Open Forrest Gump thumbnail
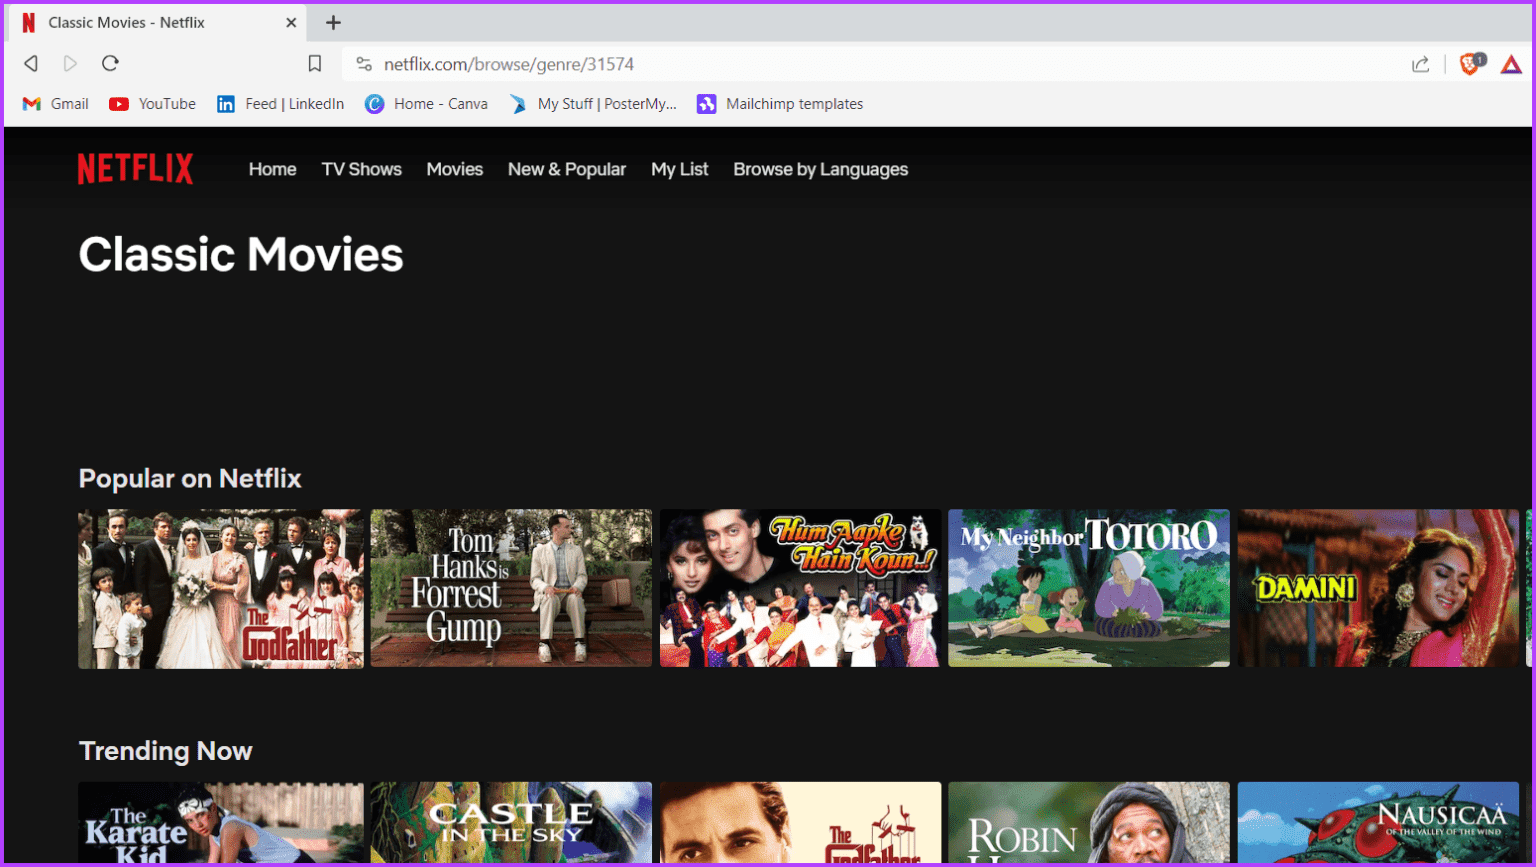The image size is (1536, 867). coord(511,588)
